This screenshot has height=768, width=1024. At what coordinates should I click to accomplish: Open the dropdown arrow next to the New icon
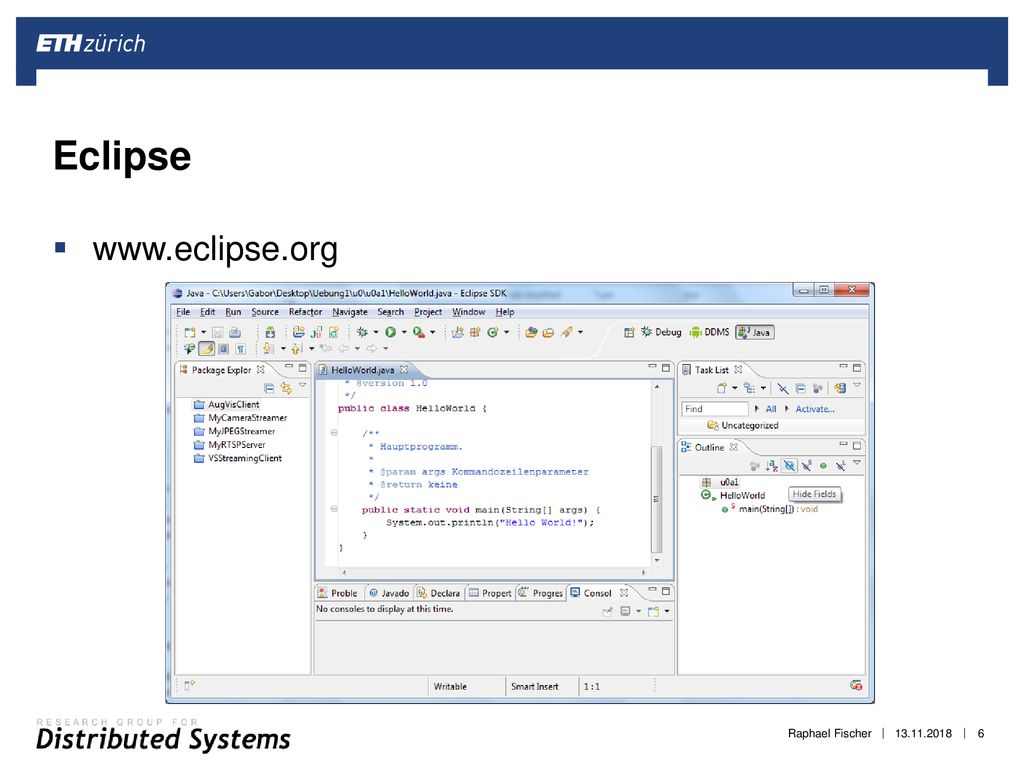pyautogui.click(x=203, y=332)
